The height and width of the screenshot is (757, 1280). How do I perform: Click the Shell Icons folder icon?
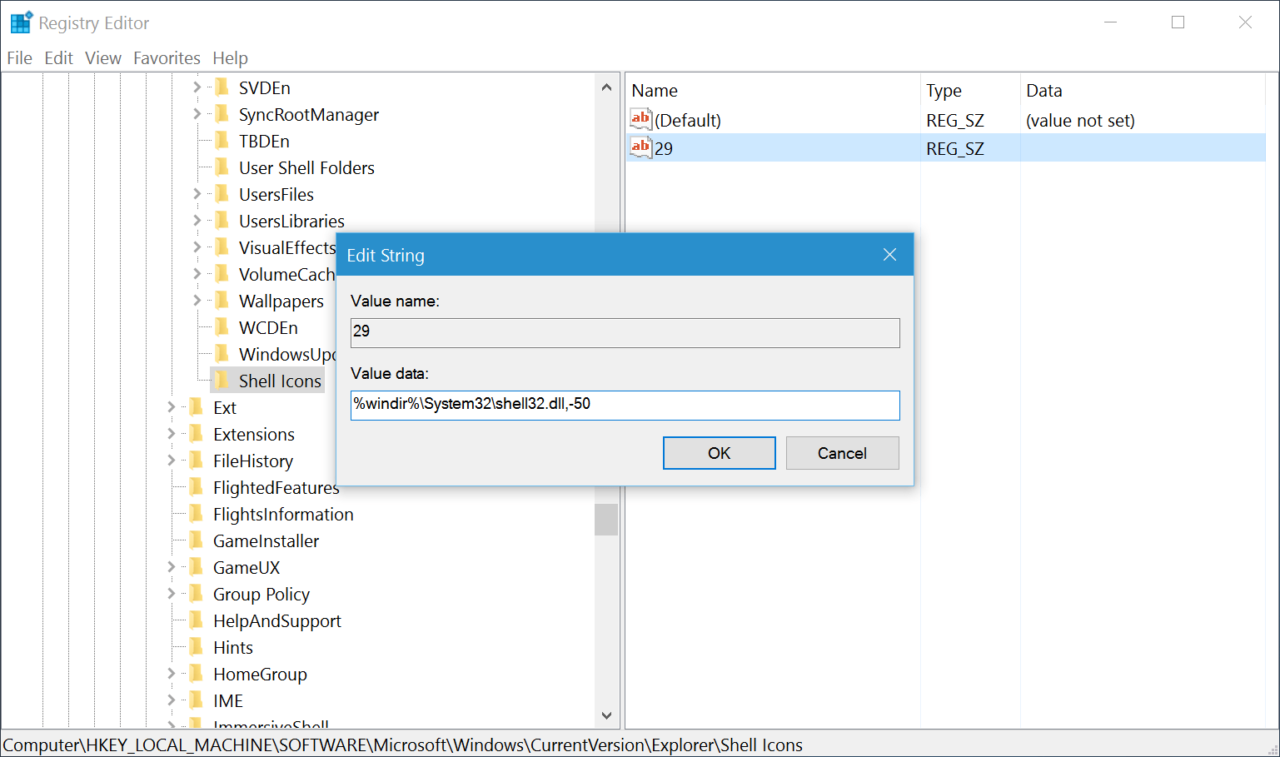tap(222, 380)
